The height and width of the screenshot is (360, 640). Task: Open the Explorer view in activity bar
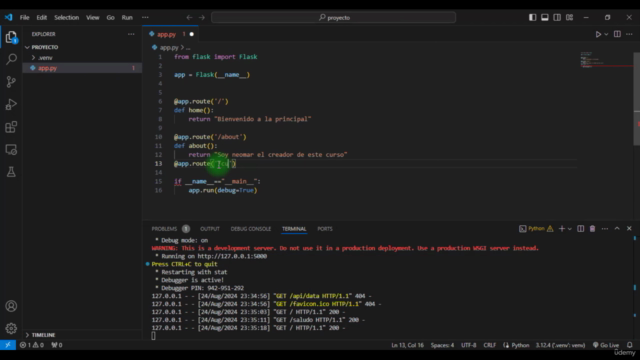coord(11,37)
